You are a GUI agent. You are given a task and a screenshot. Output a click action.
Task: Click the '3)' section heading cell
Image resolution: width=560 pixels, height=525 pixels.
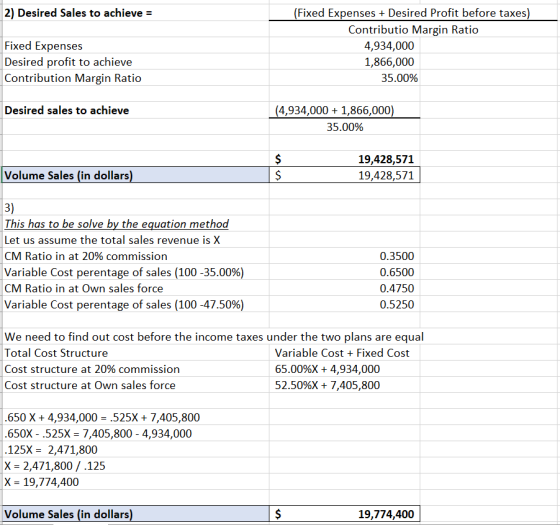136,207
